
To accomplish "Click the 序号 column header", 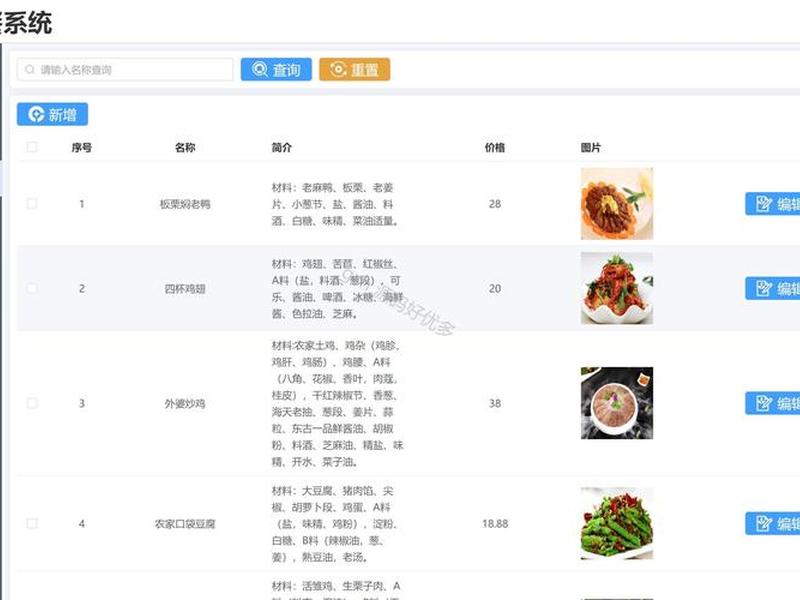I will [82, 147].
